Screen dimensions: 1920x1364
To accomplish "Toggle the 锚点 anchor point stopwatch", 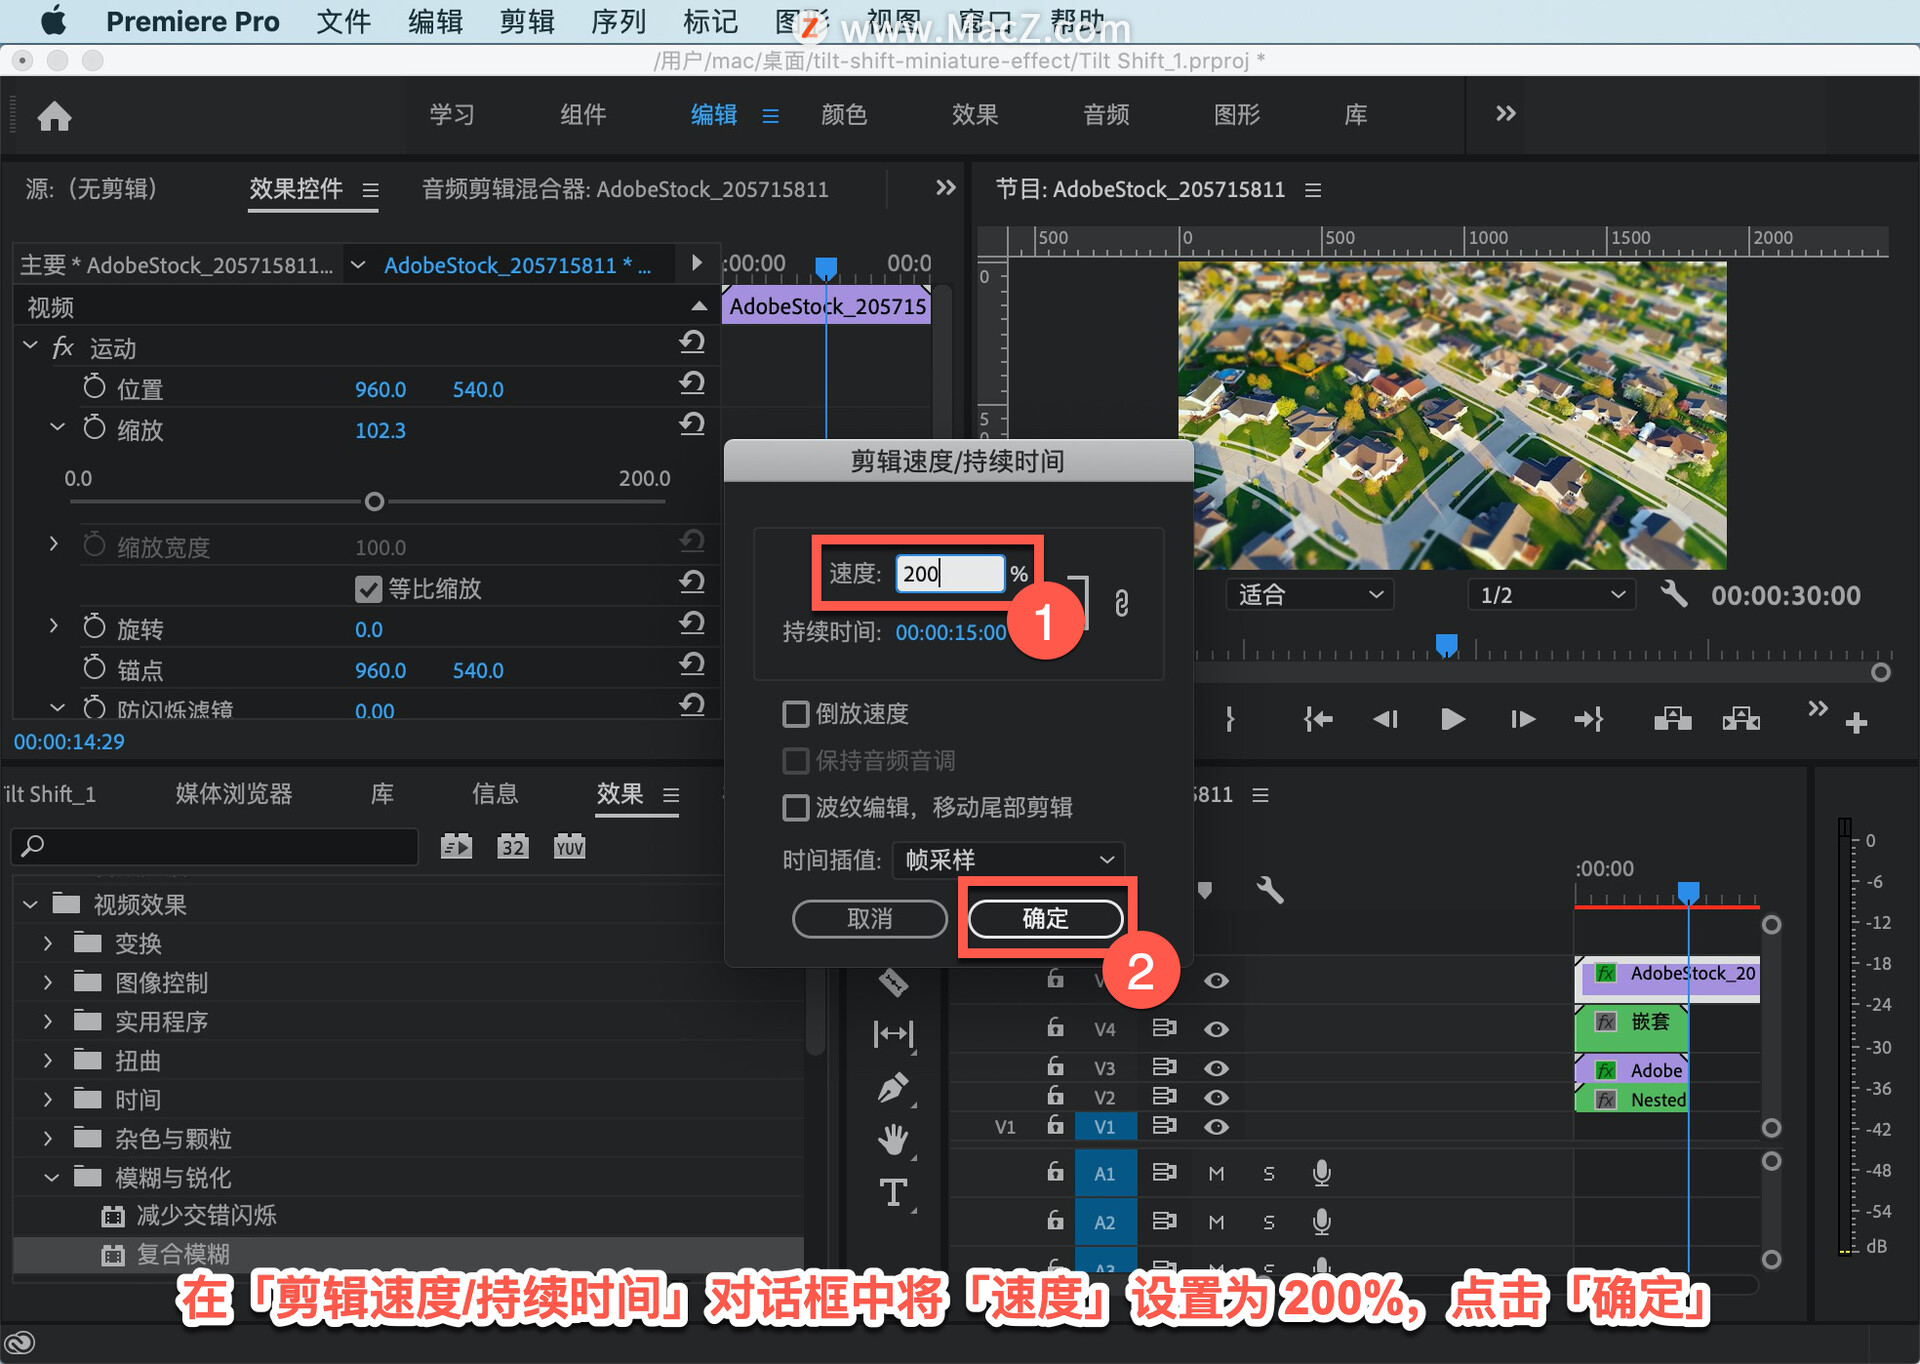I will 94,668.
